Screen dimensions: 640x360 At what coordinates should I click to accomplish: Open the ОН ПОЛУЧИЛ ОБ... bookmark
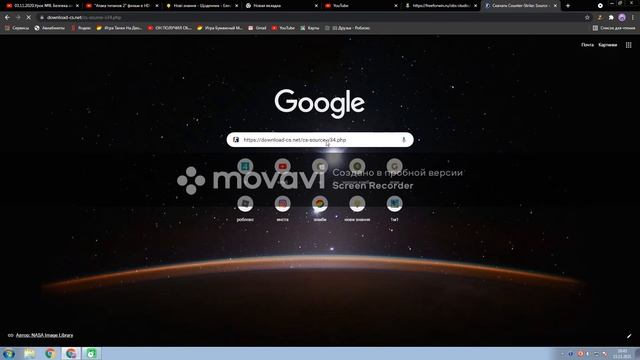pos(170,28)
